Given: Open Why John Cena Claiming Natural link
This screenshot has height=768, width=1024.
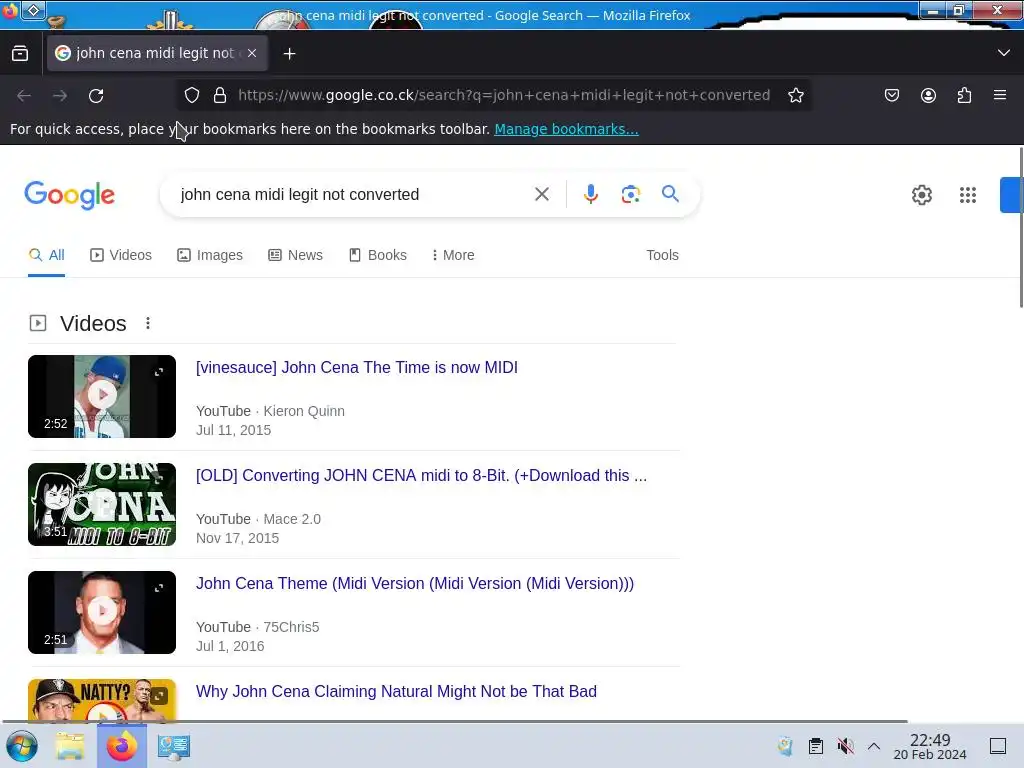Looking at the screenshot, I should click(396, 692).
